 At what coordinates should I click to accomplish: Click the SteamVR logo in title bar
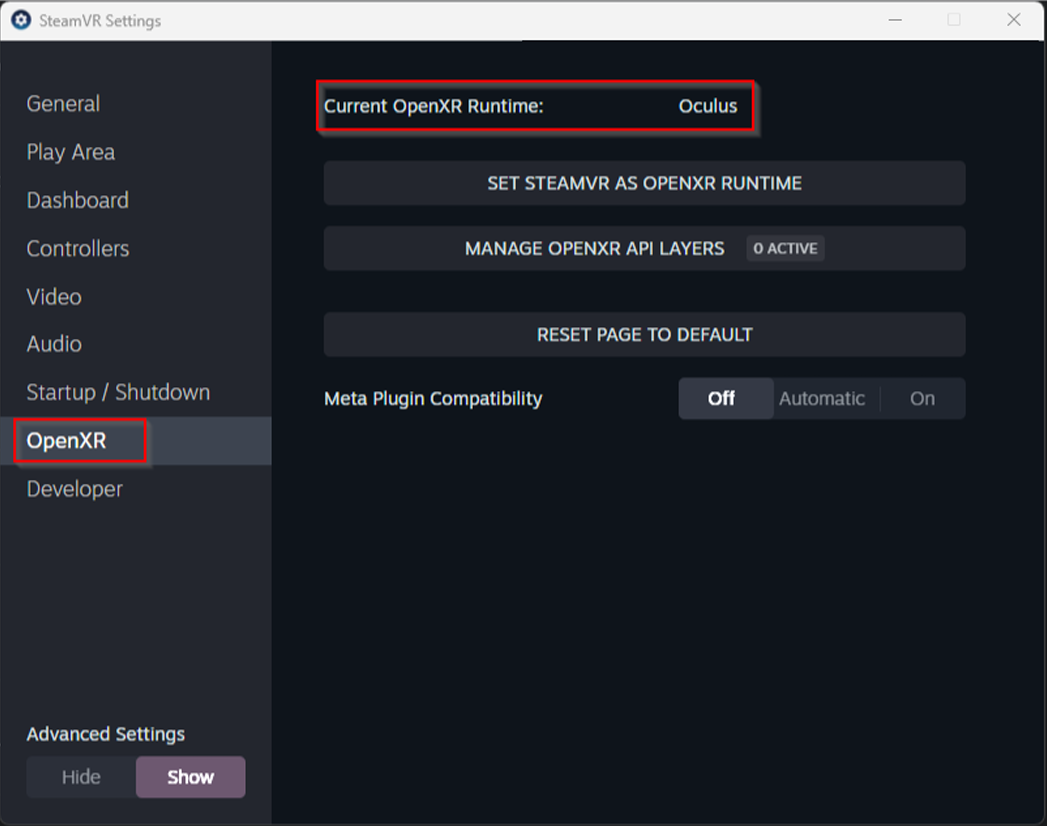(20, 20)
